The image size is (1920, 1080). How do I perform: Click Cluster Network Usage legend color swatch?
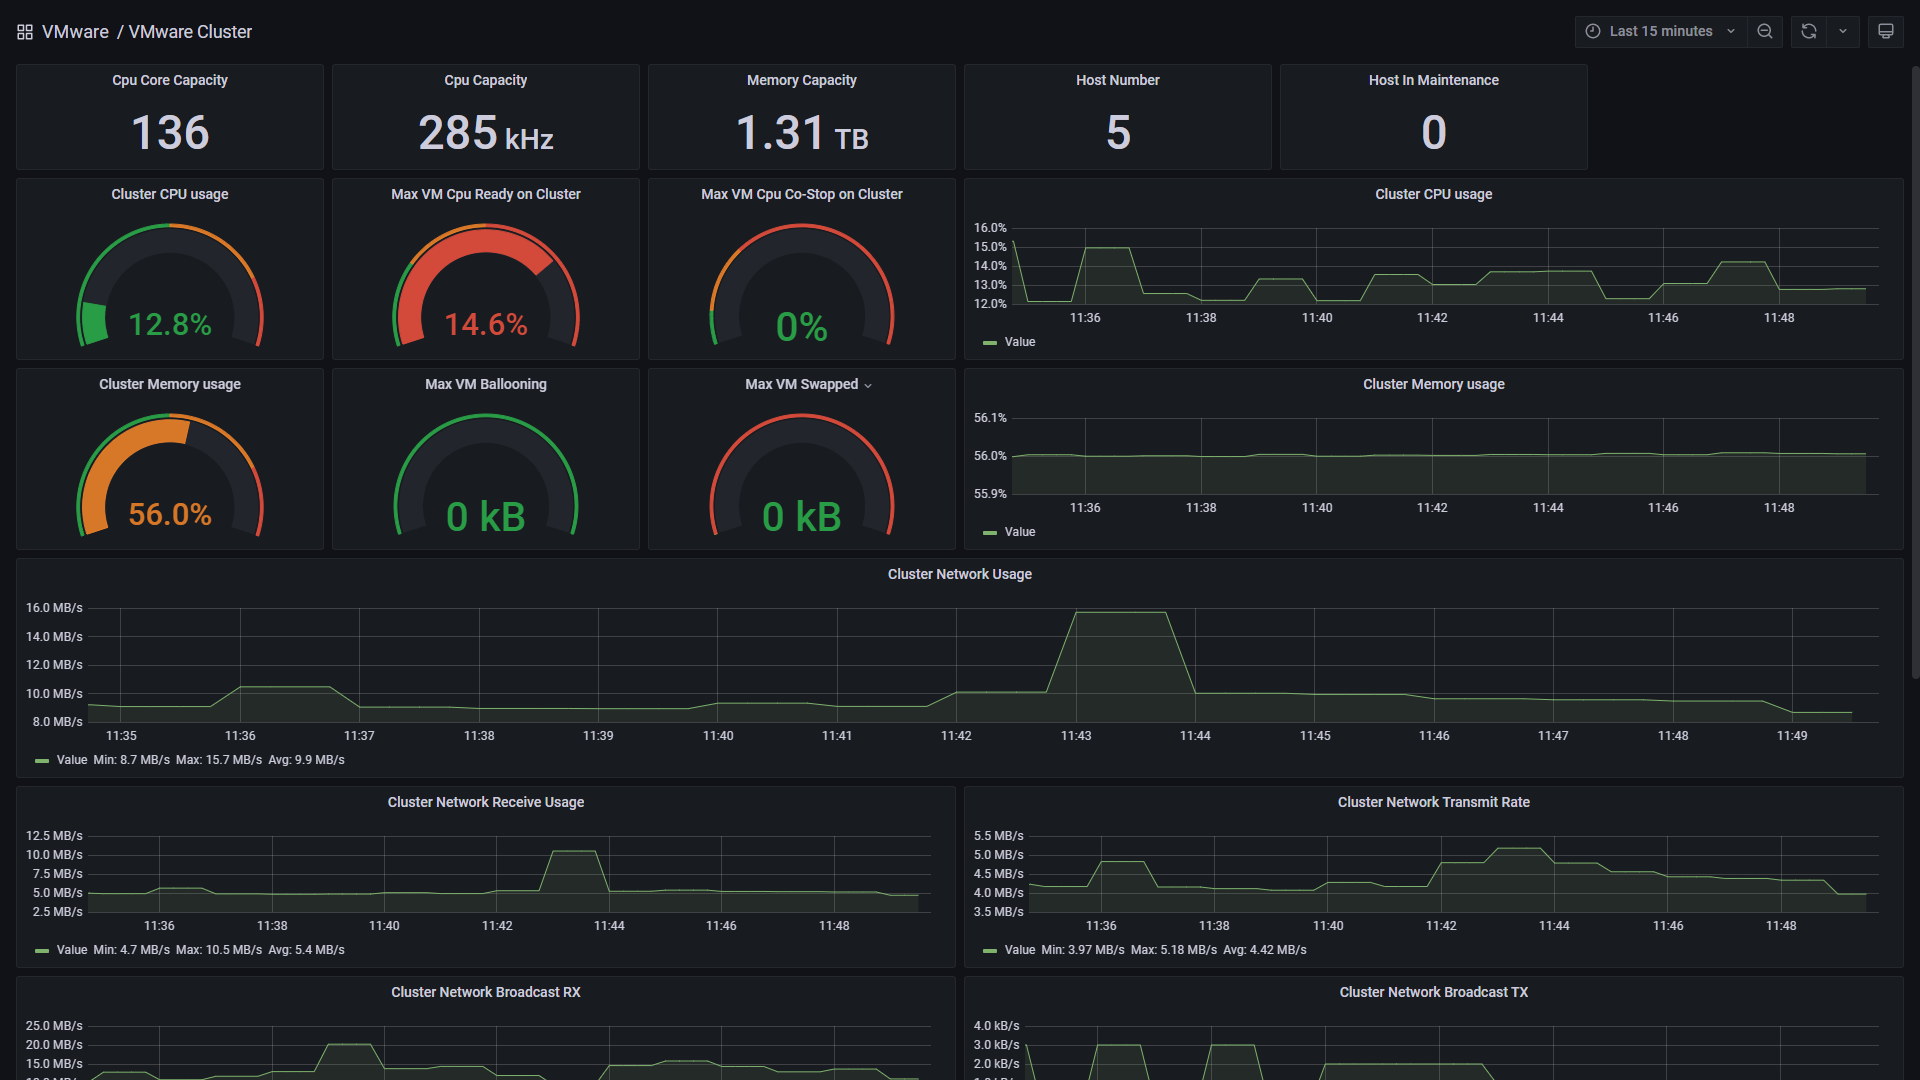click(42, 761)
